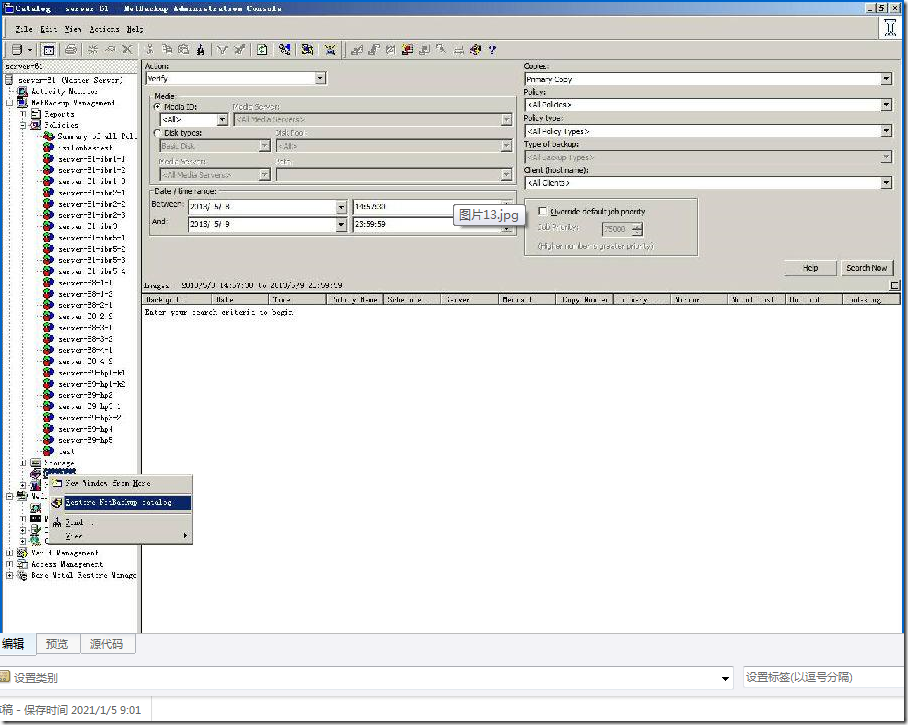Enable Override default job priority checkbox
Image resolution: width=908 pixels, height=725 pixels.
[542, 211]
